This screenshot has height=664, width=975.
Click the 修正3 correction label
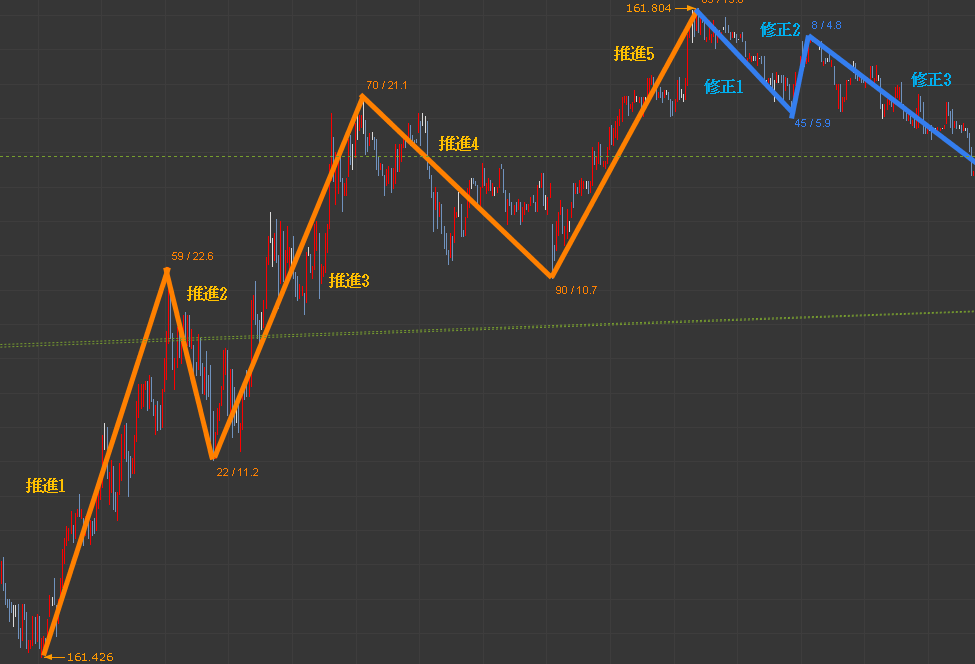(x=931, y=80)
